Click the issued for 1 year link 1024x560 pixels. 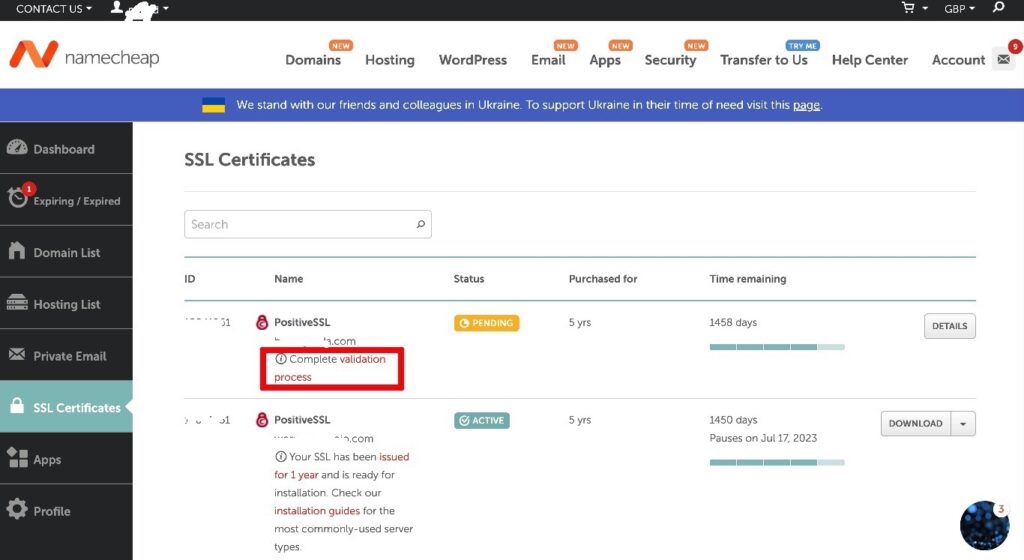342,465
